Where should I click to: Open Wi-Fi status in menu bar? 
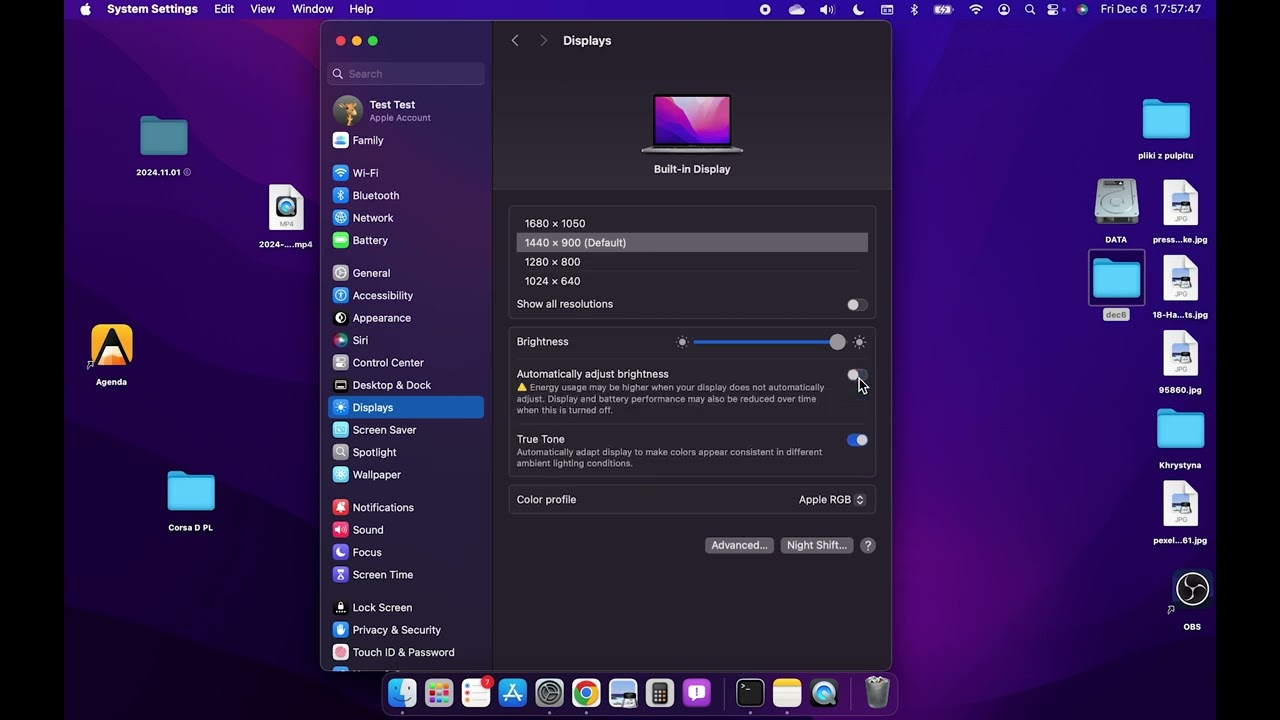click(976, 9)
